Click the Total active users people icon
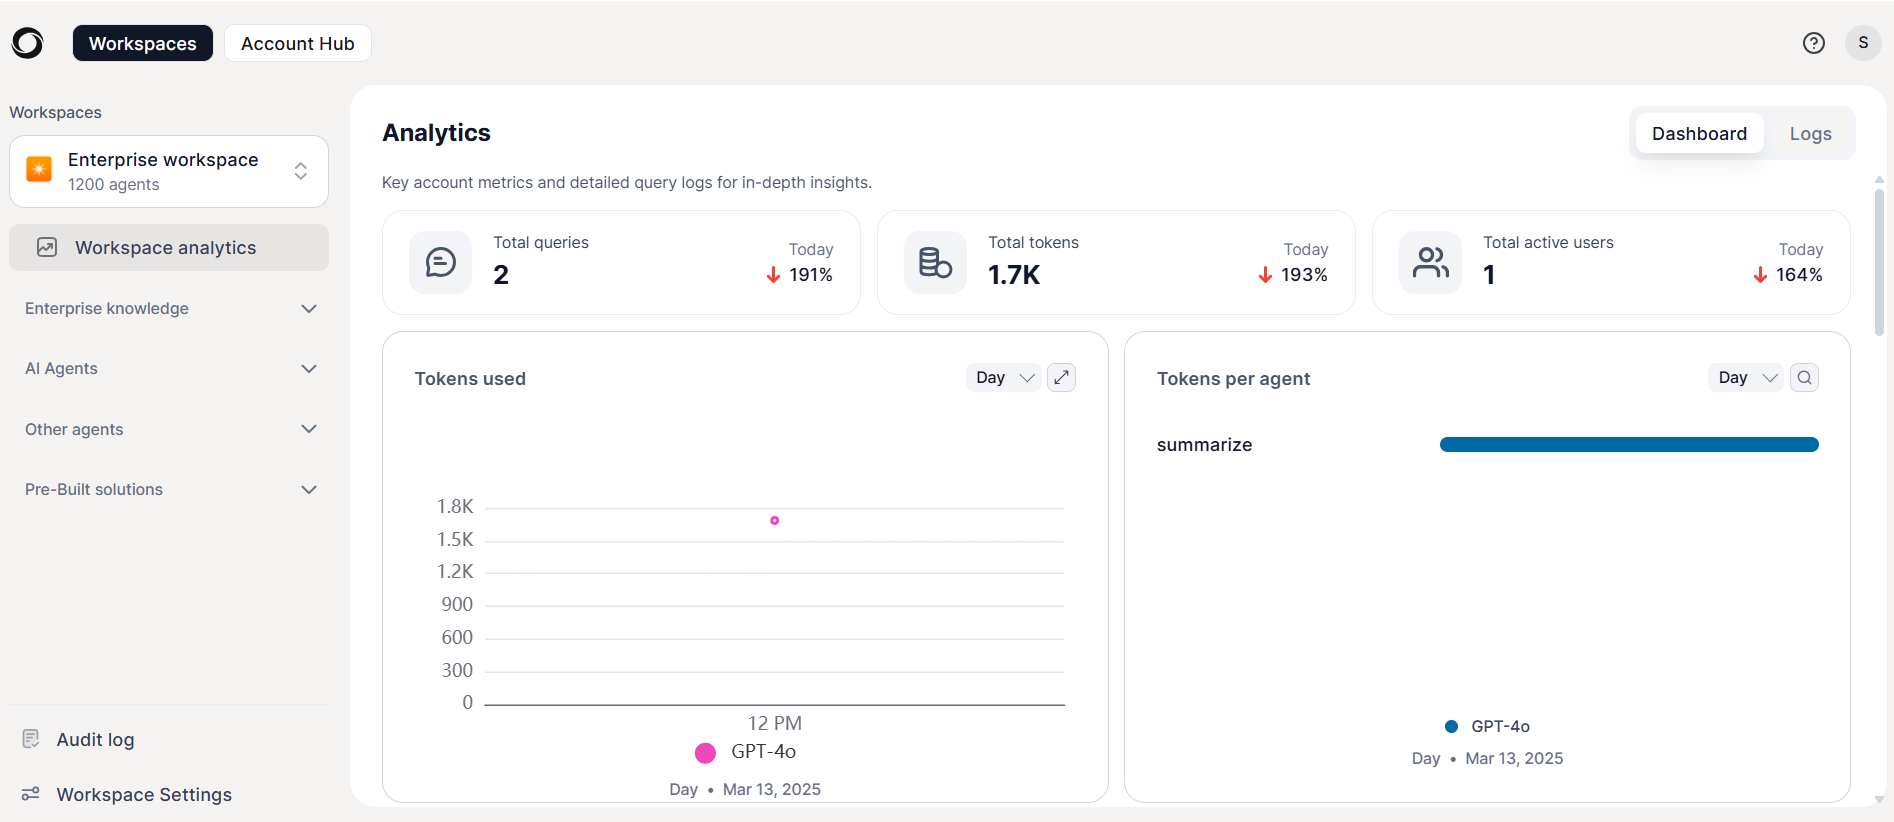This screenshot has width=1894, height=822. click(x=1430, y=262)
